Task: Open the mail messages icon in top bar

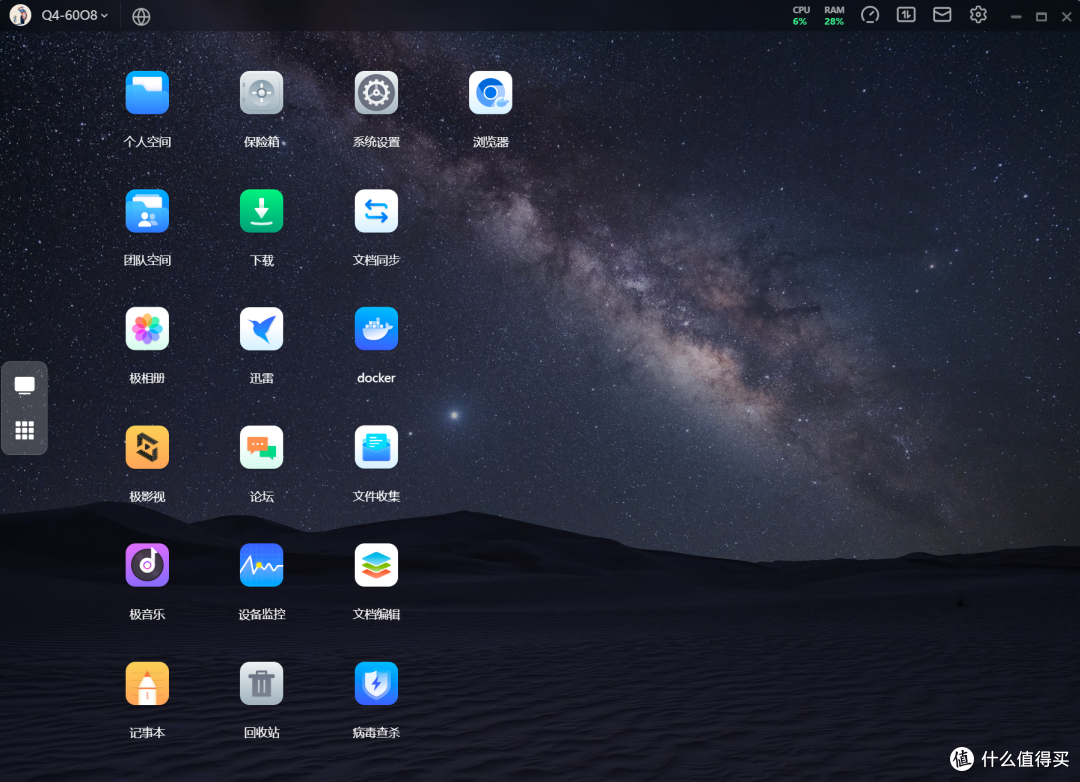Action: 942,14
